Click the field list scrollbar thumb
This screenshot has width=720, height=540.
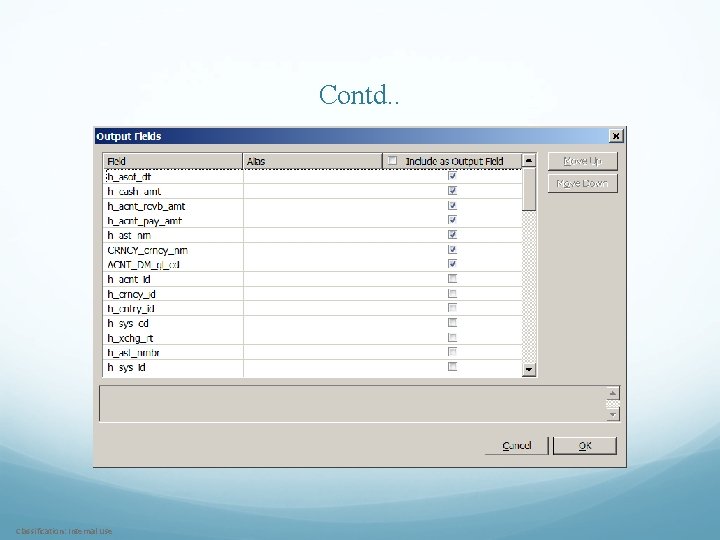click(529, 189)
